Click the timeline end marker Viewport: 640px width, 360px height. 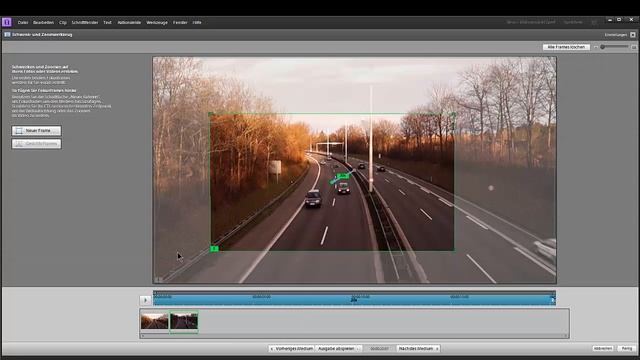tap(553, 300)
